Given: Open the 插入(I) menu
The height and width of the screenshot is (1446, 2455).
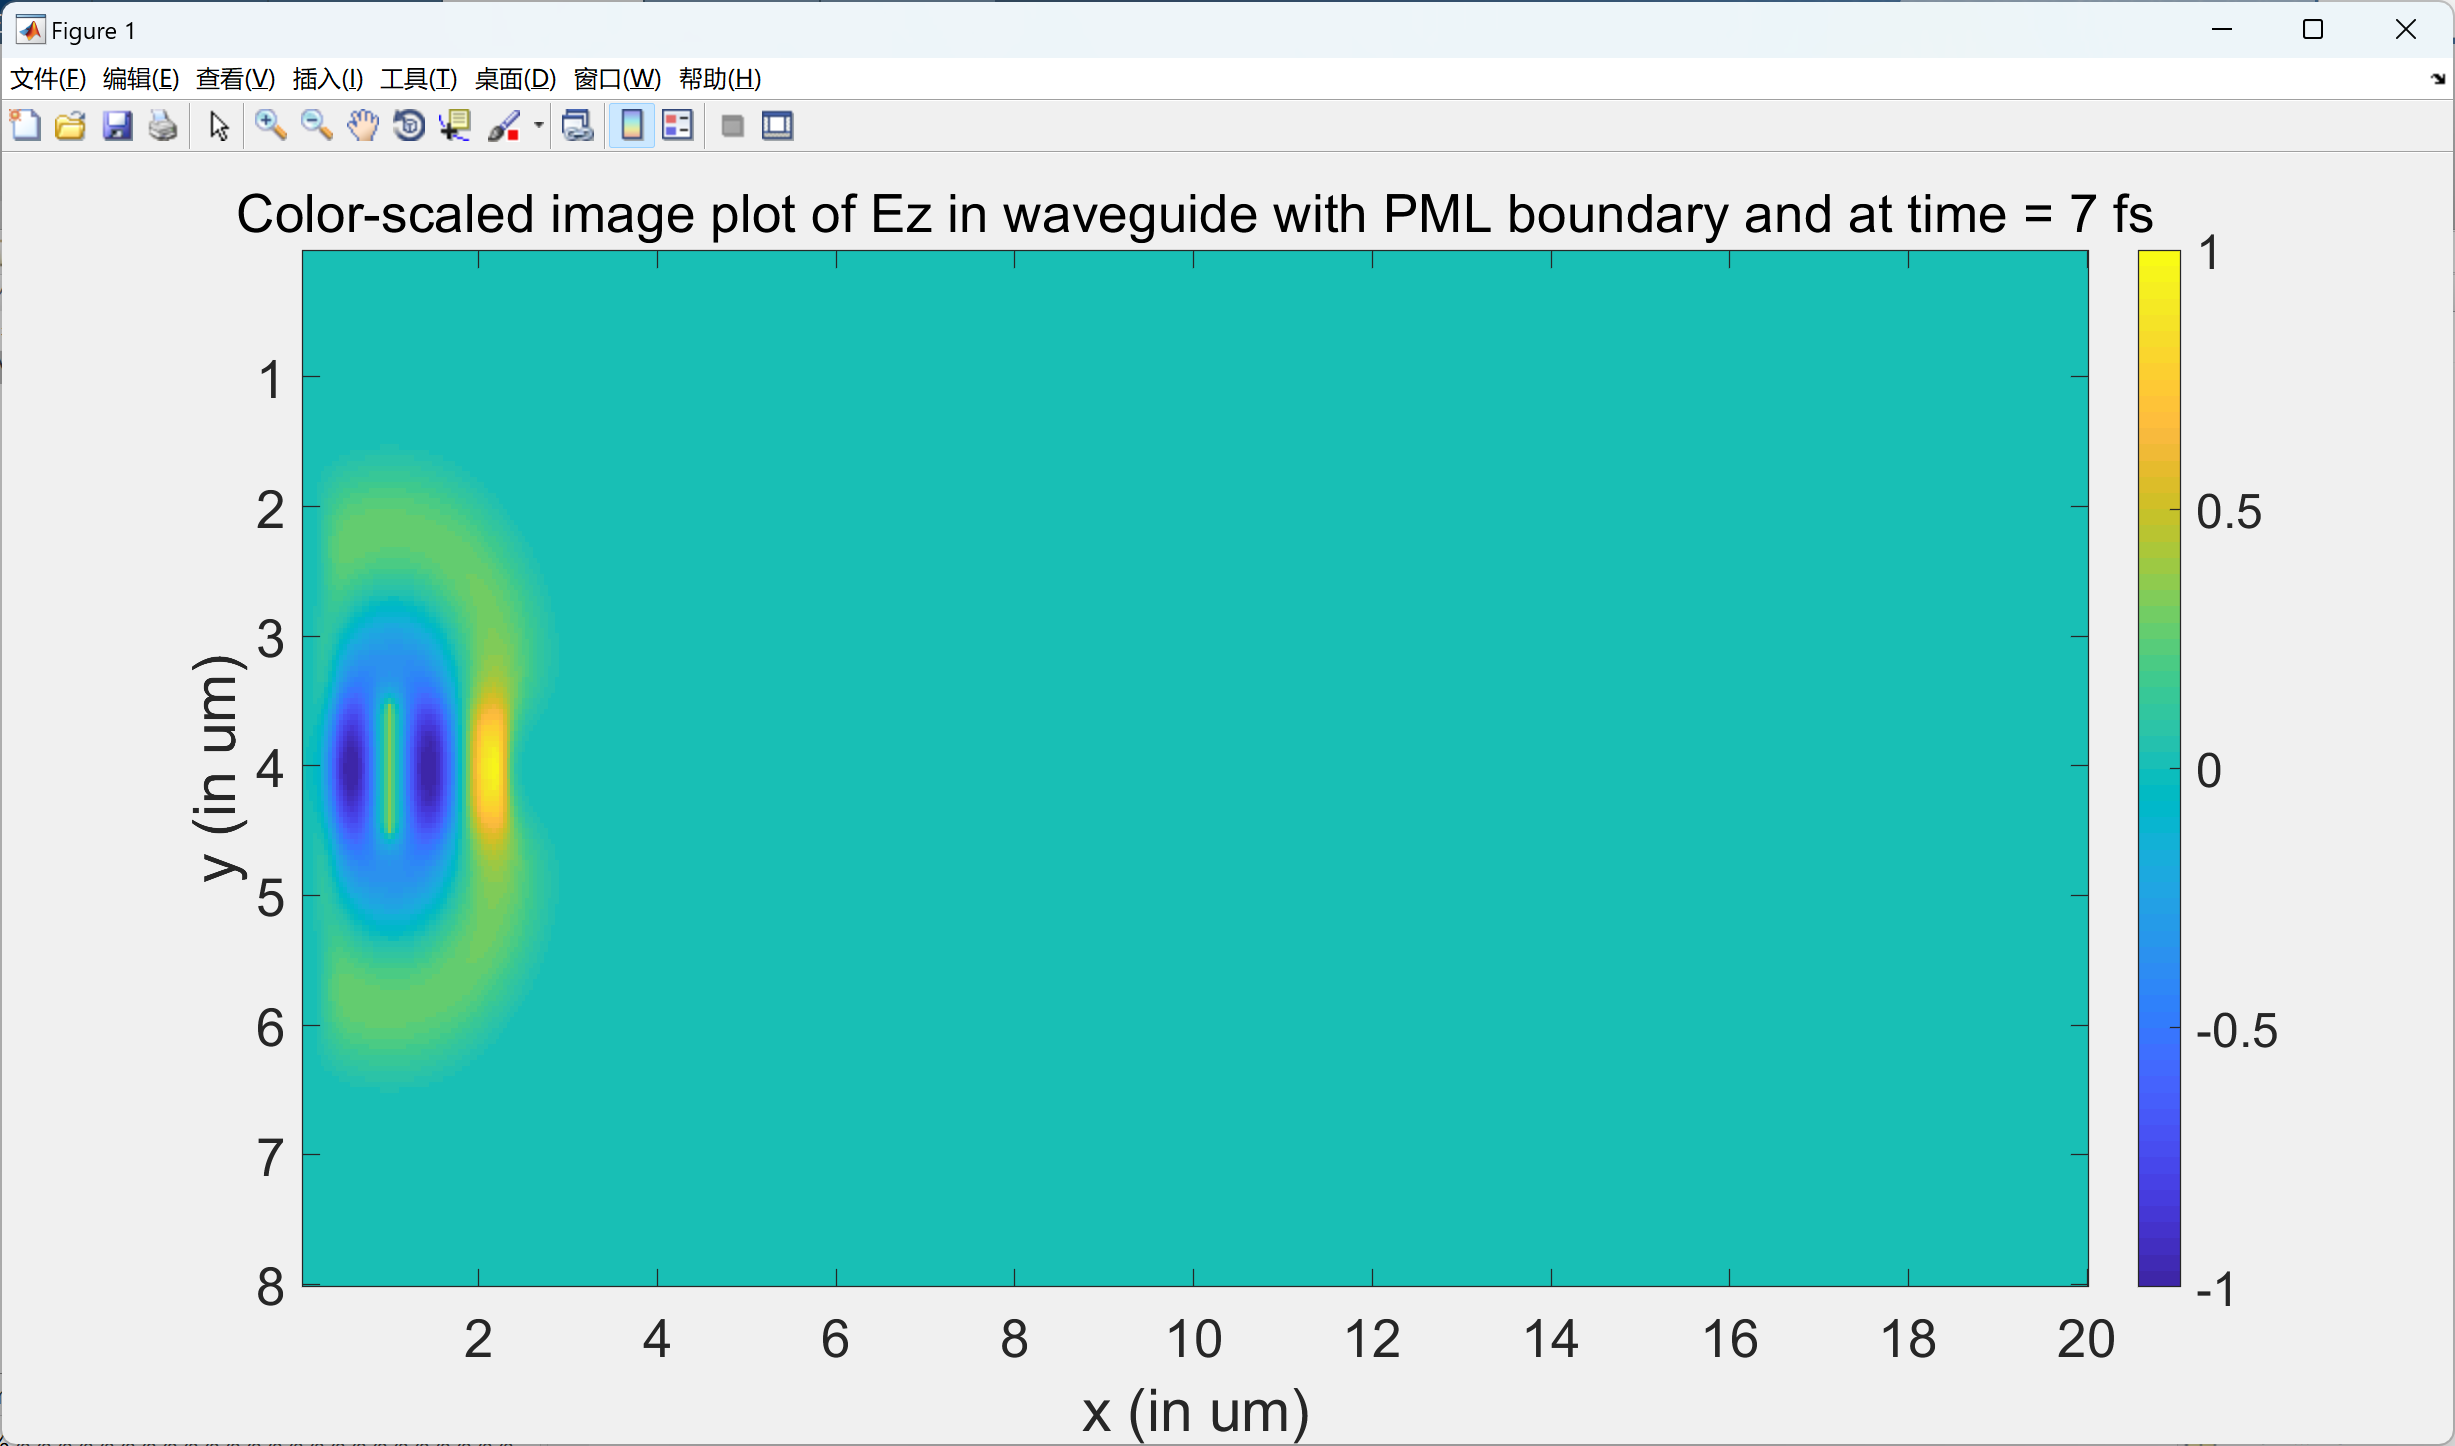Looking at the screenshot, I should tap(327, 79).
